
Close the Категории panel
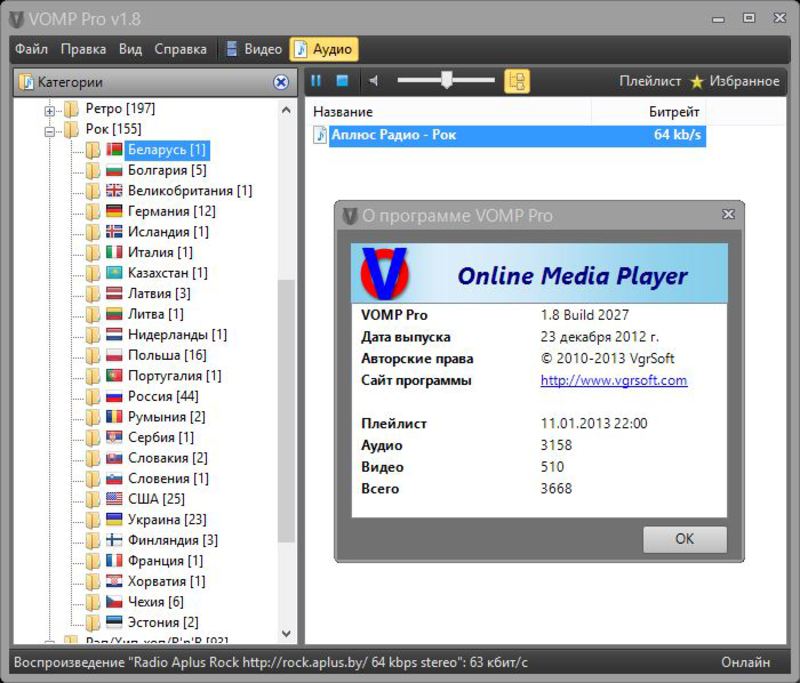281,82
